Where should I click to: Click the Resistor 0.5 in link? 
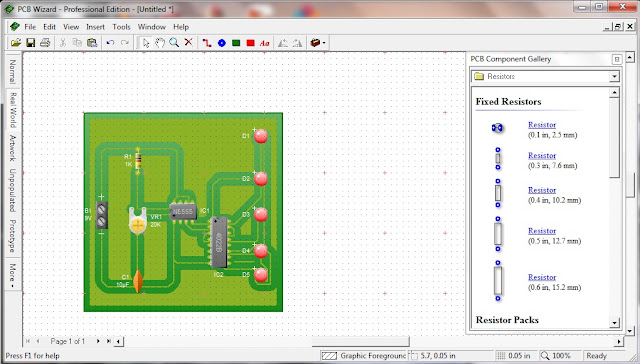point(542,231)
